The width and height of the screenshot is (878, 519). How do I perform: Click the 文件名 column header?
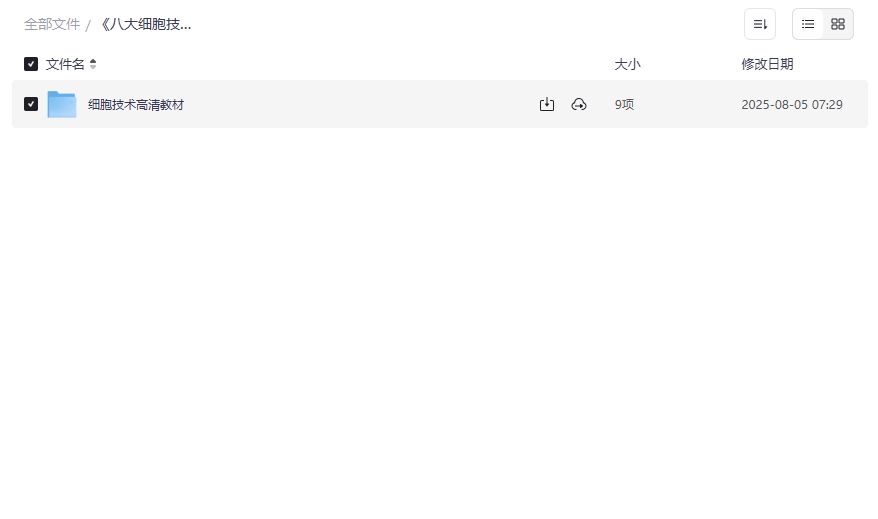click(x=65, y=64)
